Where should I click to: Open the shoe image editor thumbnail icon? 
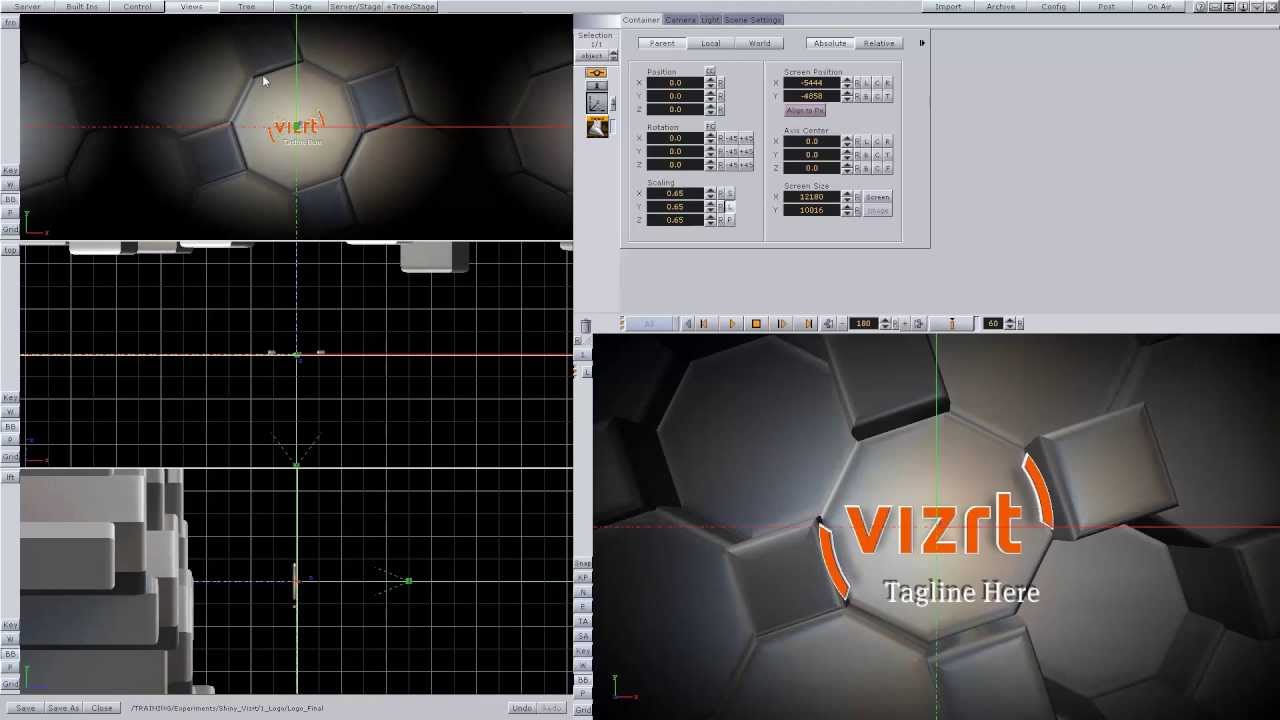(x=597, y=127)
